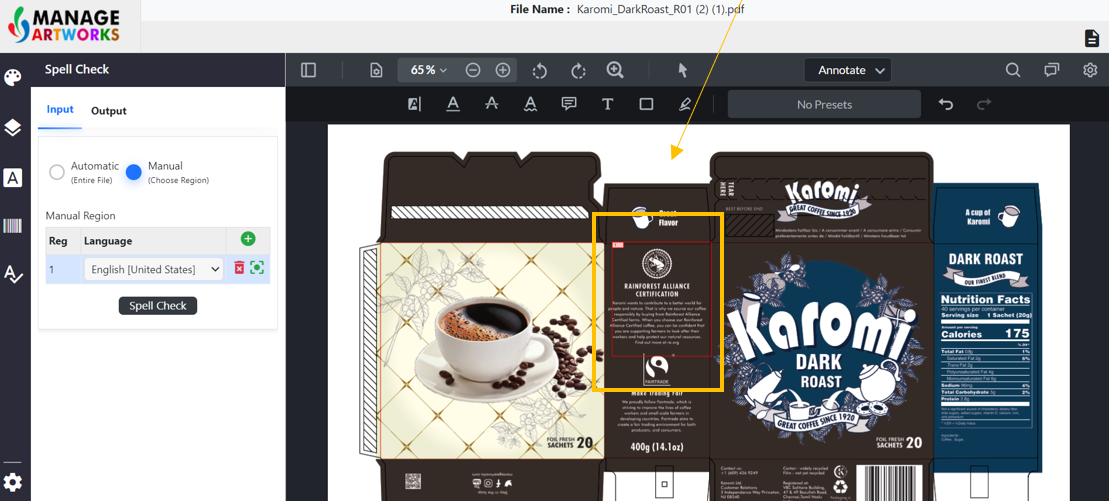Select the pointer cursor tool

[x=682, y=70]
